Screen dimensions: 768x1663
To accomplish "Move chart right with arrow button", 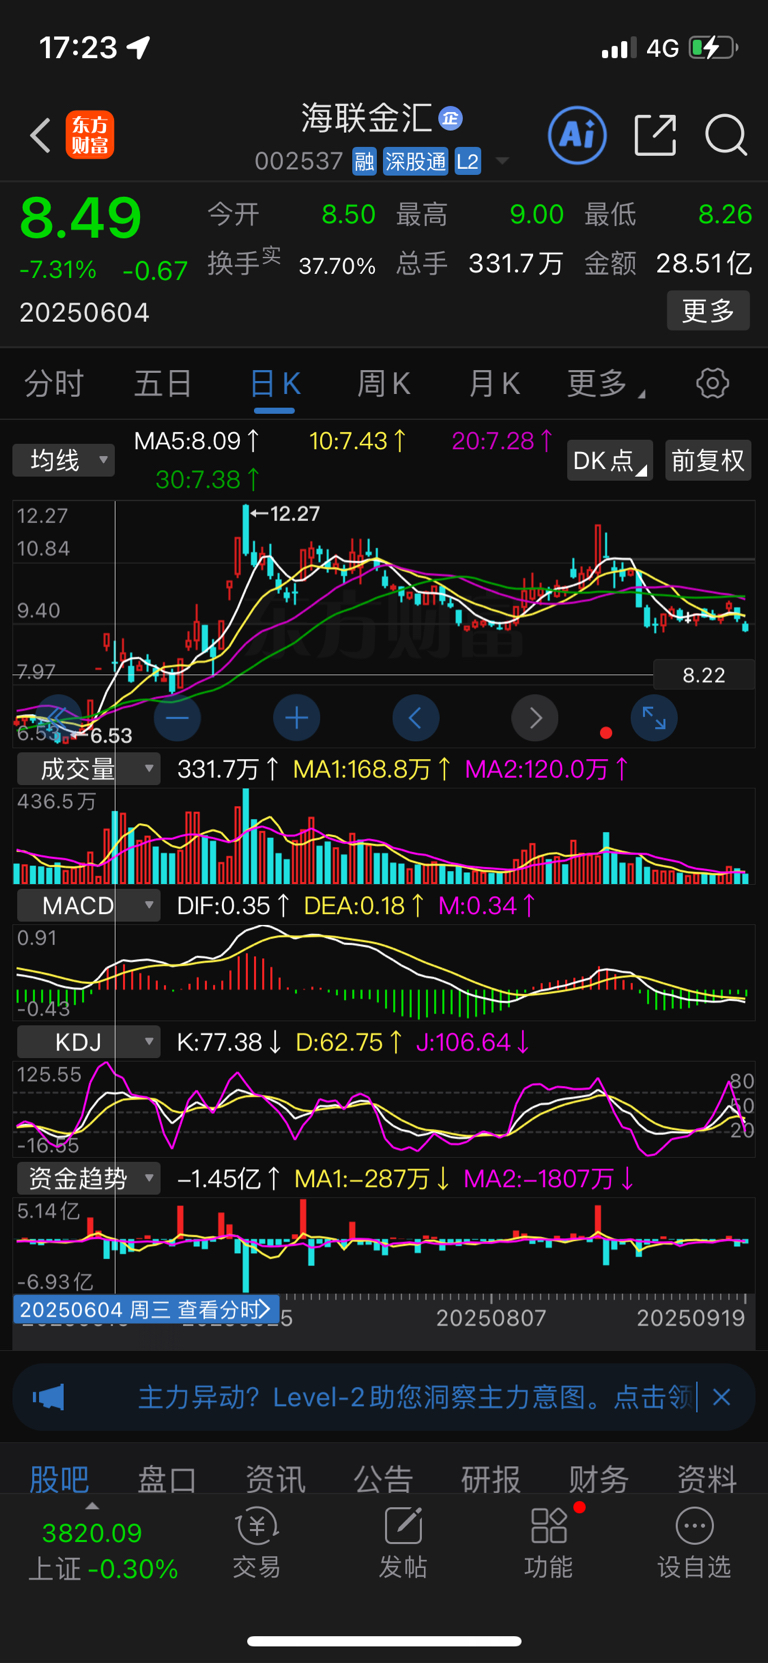I will 535,718.
